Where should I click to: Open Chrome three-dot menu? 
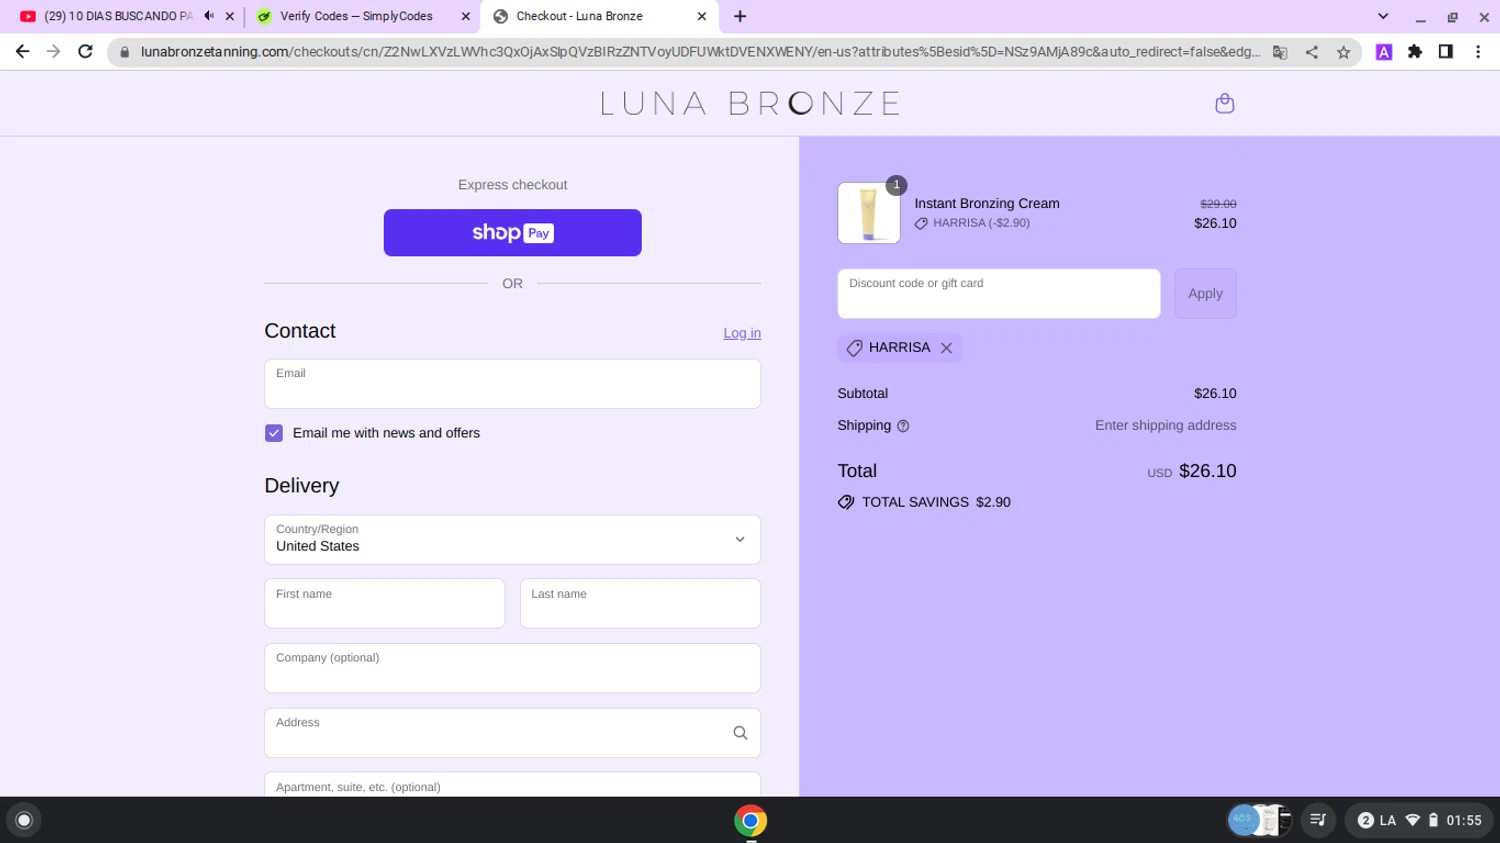click(1478, 52)
